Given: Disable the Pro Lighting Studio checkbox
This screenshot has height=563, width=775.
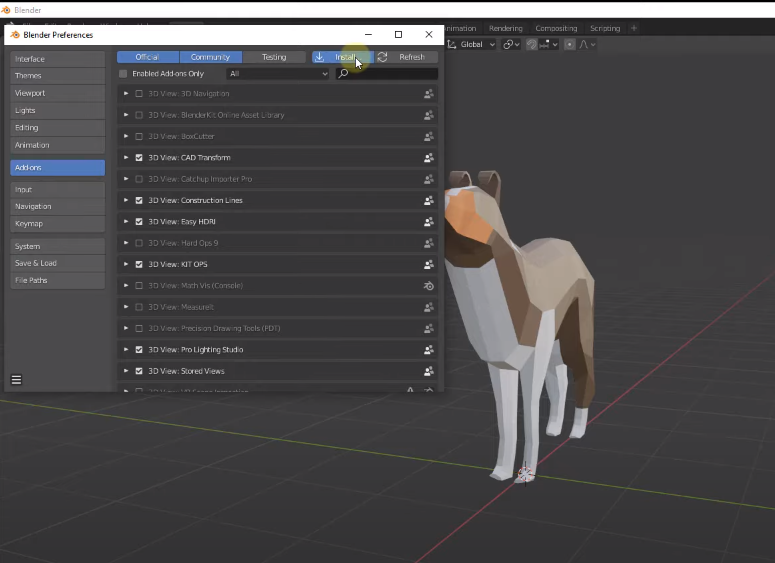Looking at the screenshot, I should (x=139, y=349).
